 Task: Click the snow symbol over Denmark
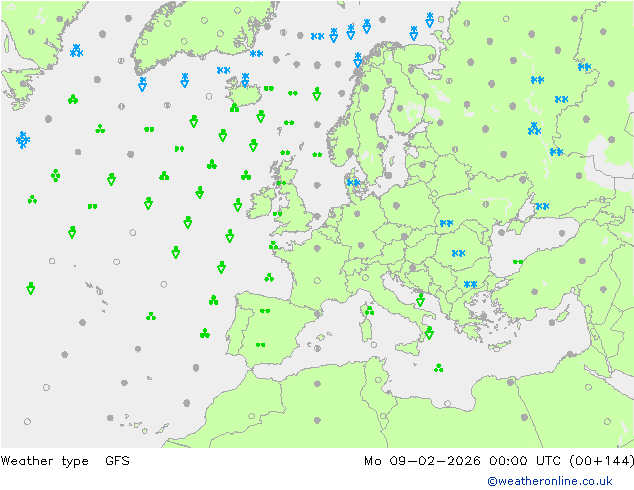coord(353,183)
